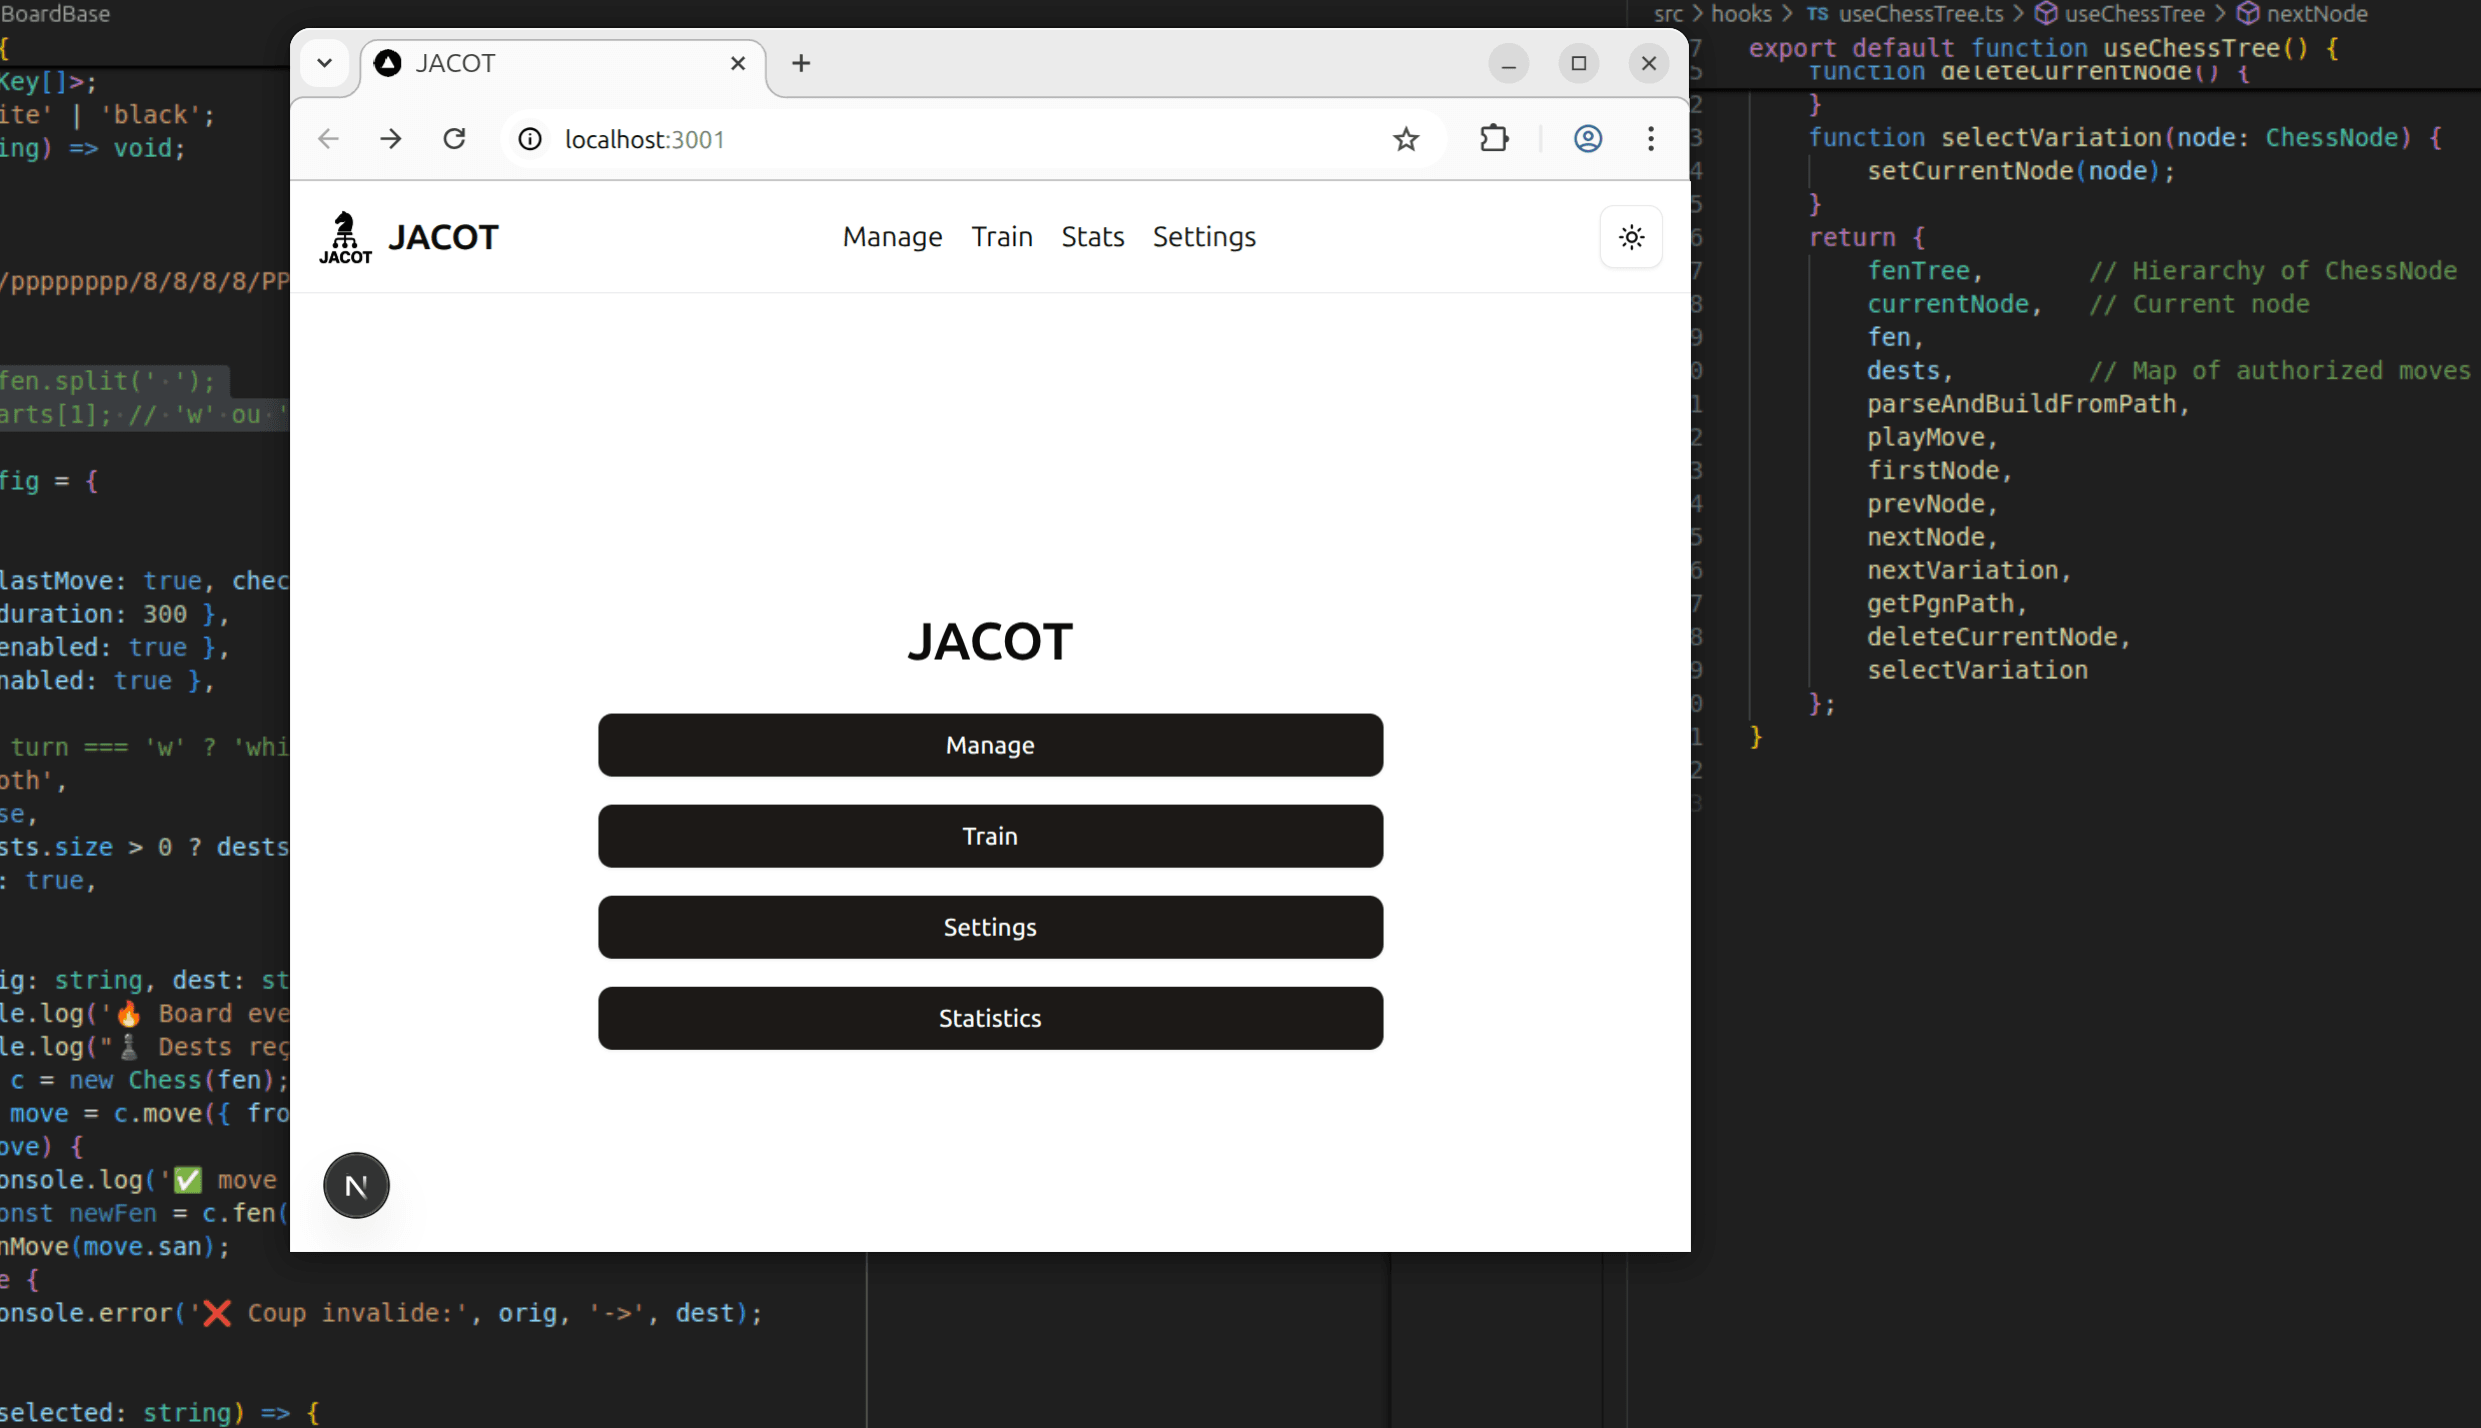Select Stats in the navigation bar

1092,237
